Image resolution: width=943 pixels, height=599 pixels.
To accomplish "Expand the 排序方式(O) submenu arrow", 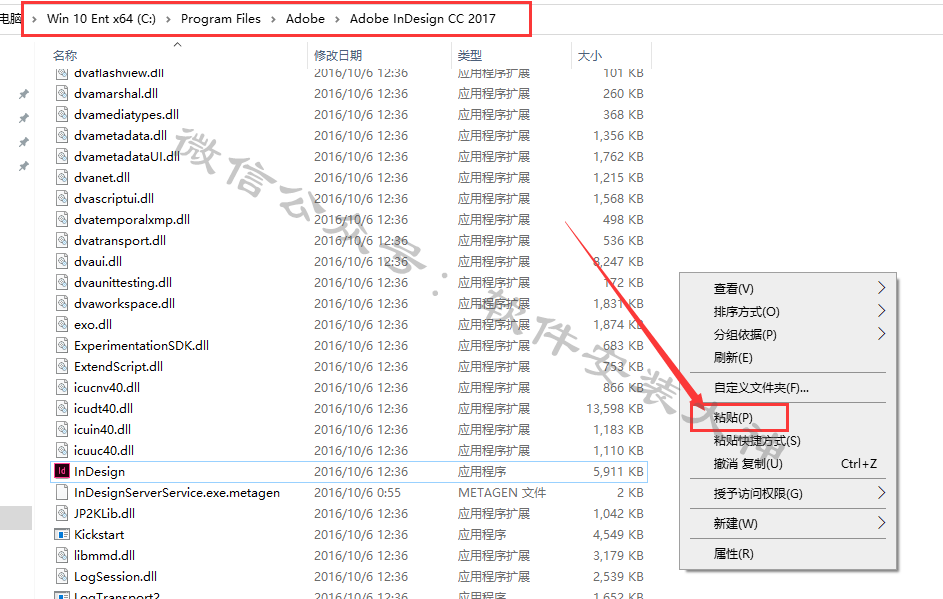I will [x=881, y=311].
